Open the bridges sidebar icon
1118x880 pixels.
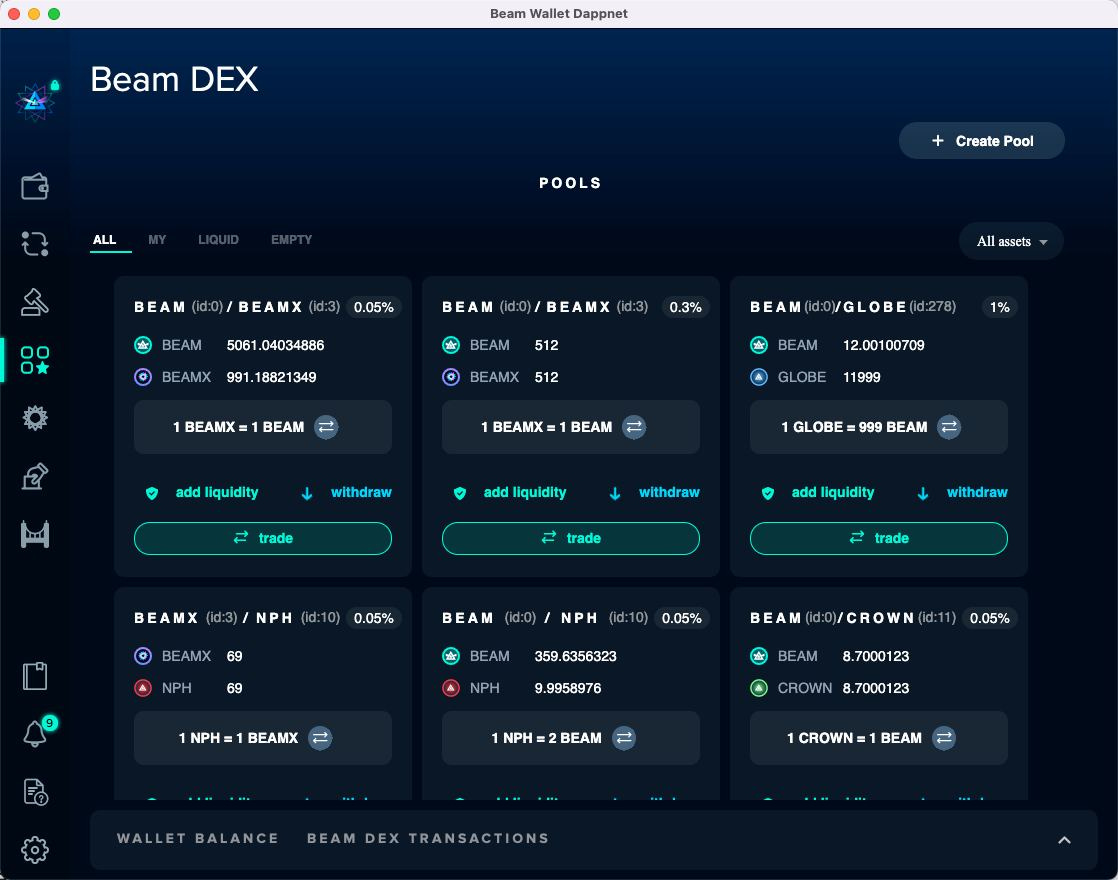[x=35, y=534]
